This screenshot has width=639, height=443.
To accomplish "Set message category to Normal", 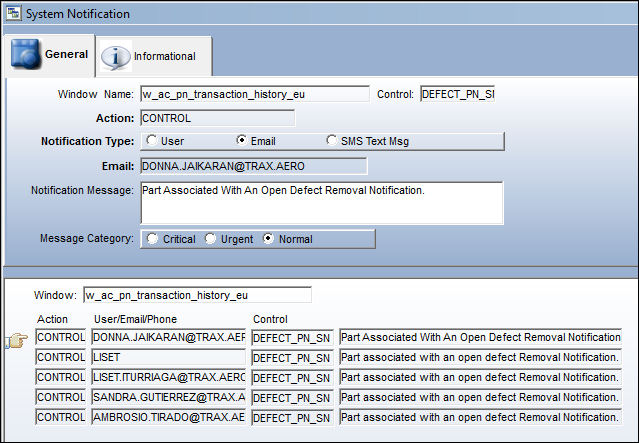I will (x=268, y=238).
